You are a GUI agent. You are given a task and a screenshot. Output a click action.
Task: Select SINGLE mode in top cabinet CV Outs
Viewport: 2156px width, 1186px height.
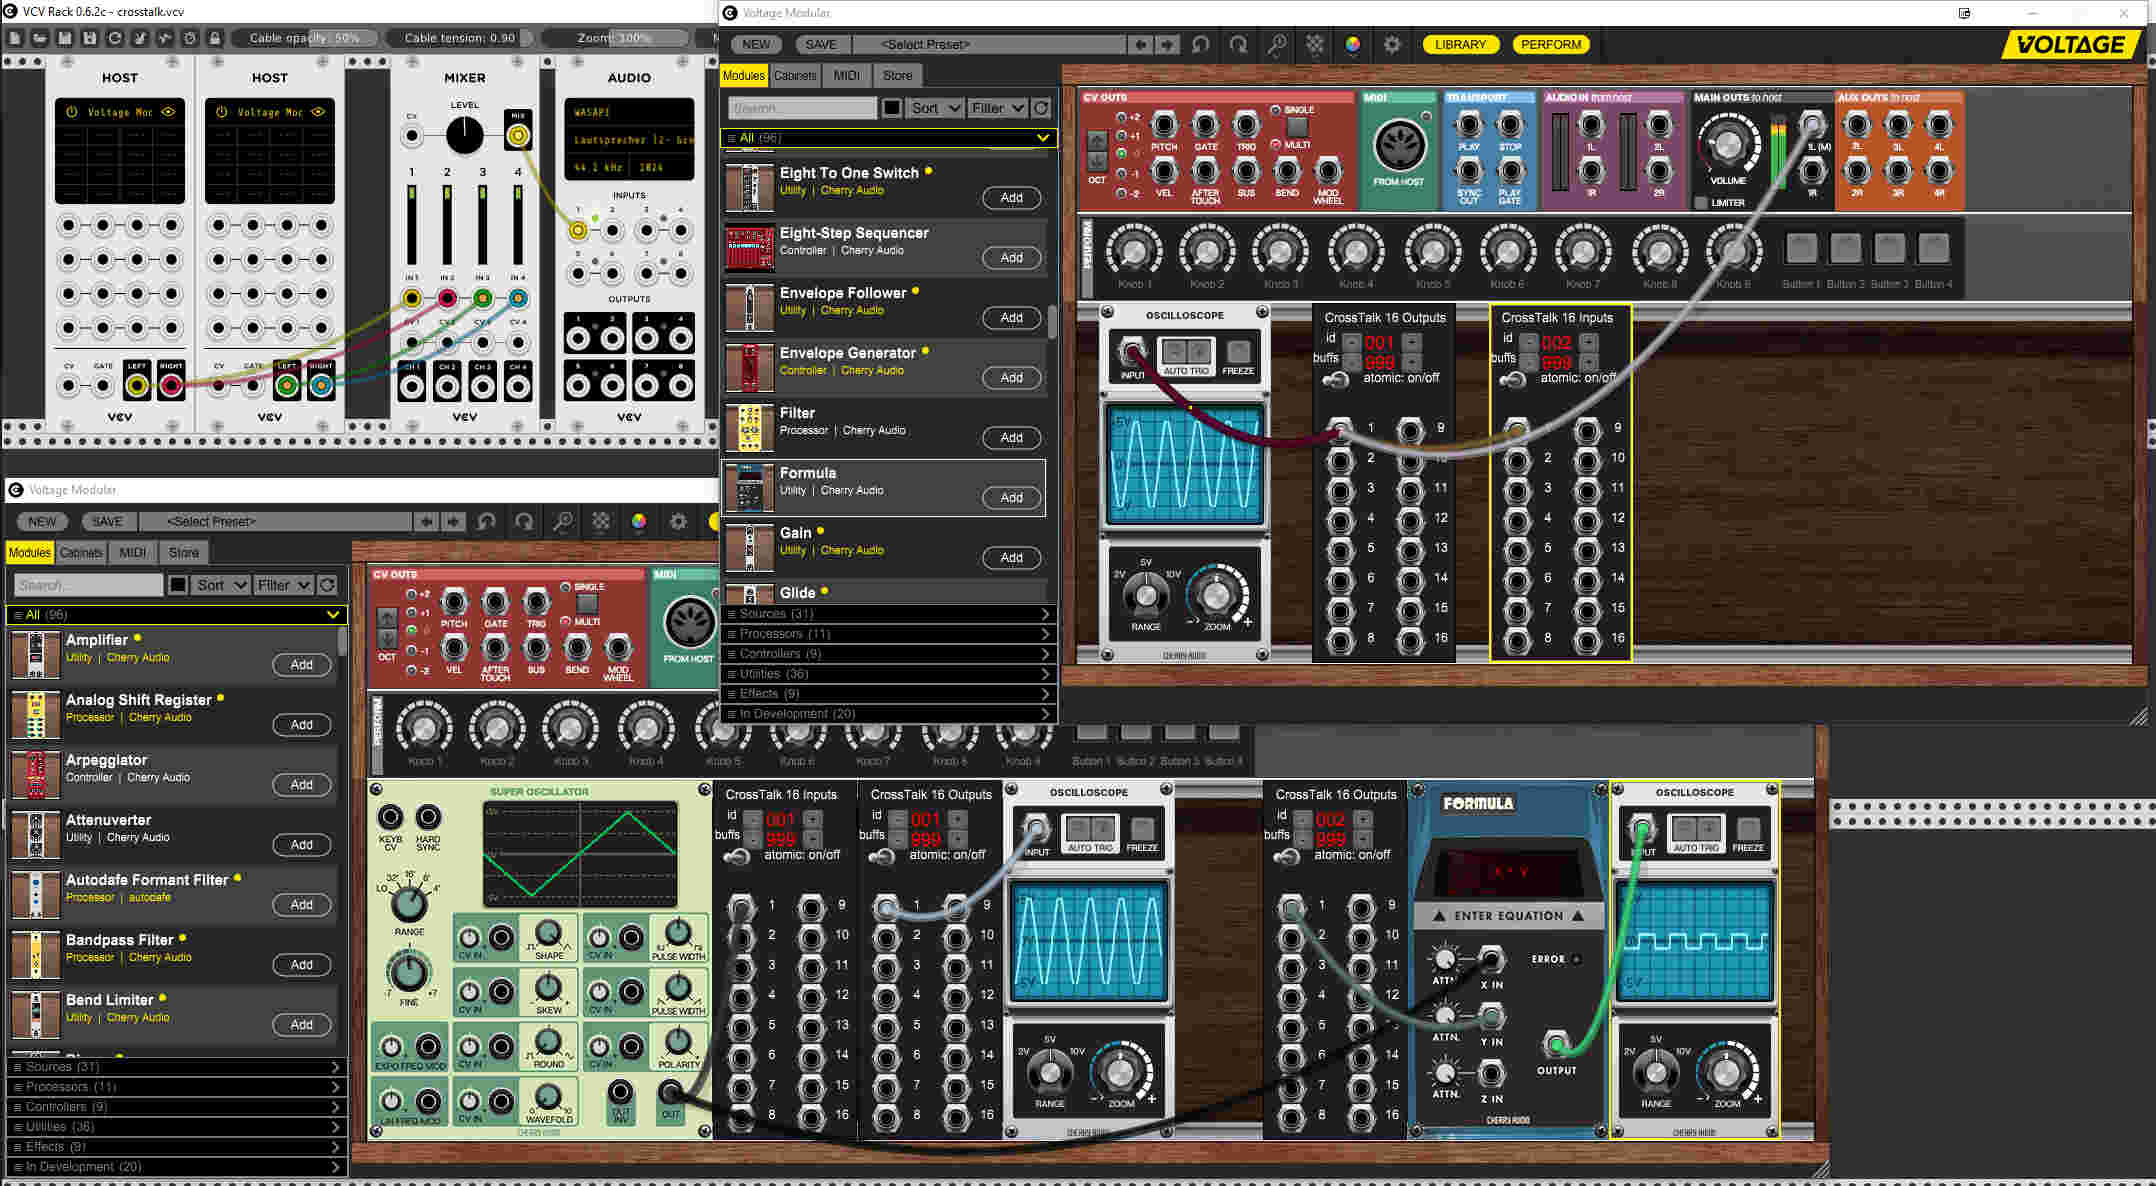point(1275,110)
